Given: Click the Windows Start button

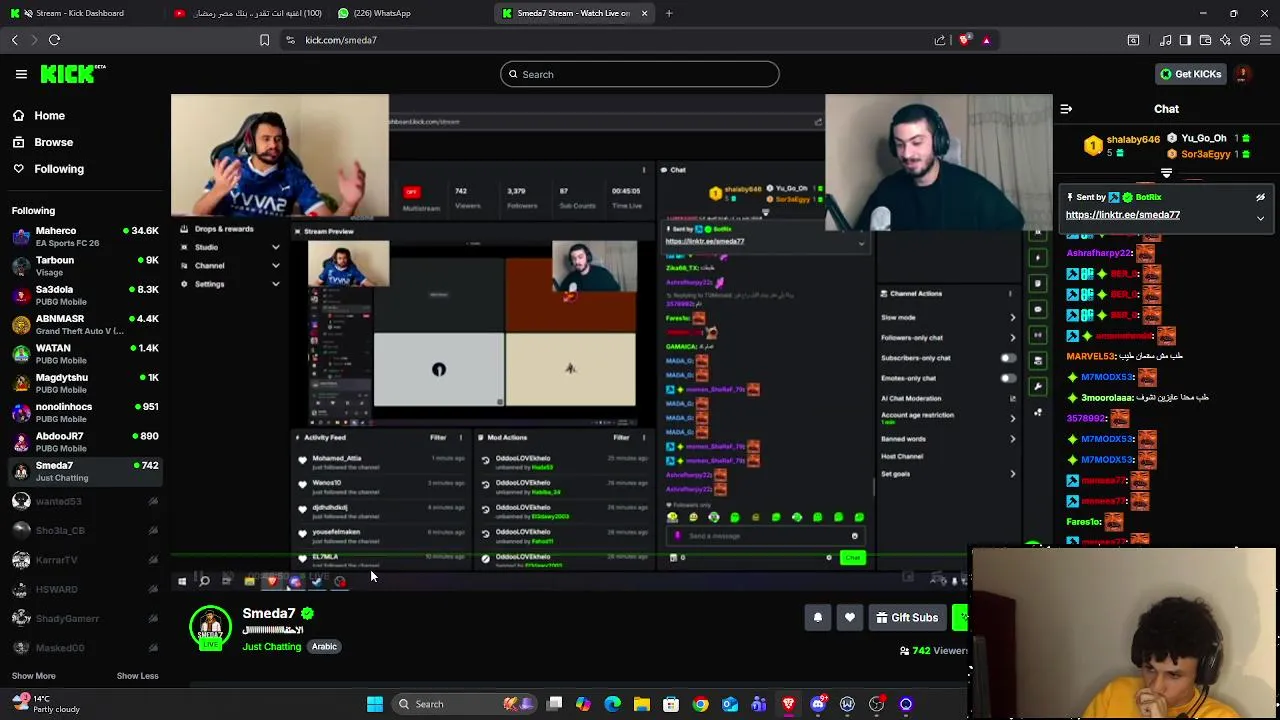Looking at the screenshot, I should [375, 704].
